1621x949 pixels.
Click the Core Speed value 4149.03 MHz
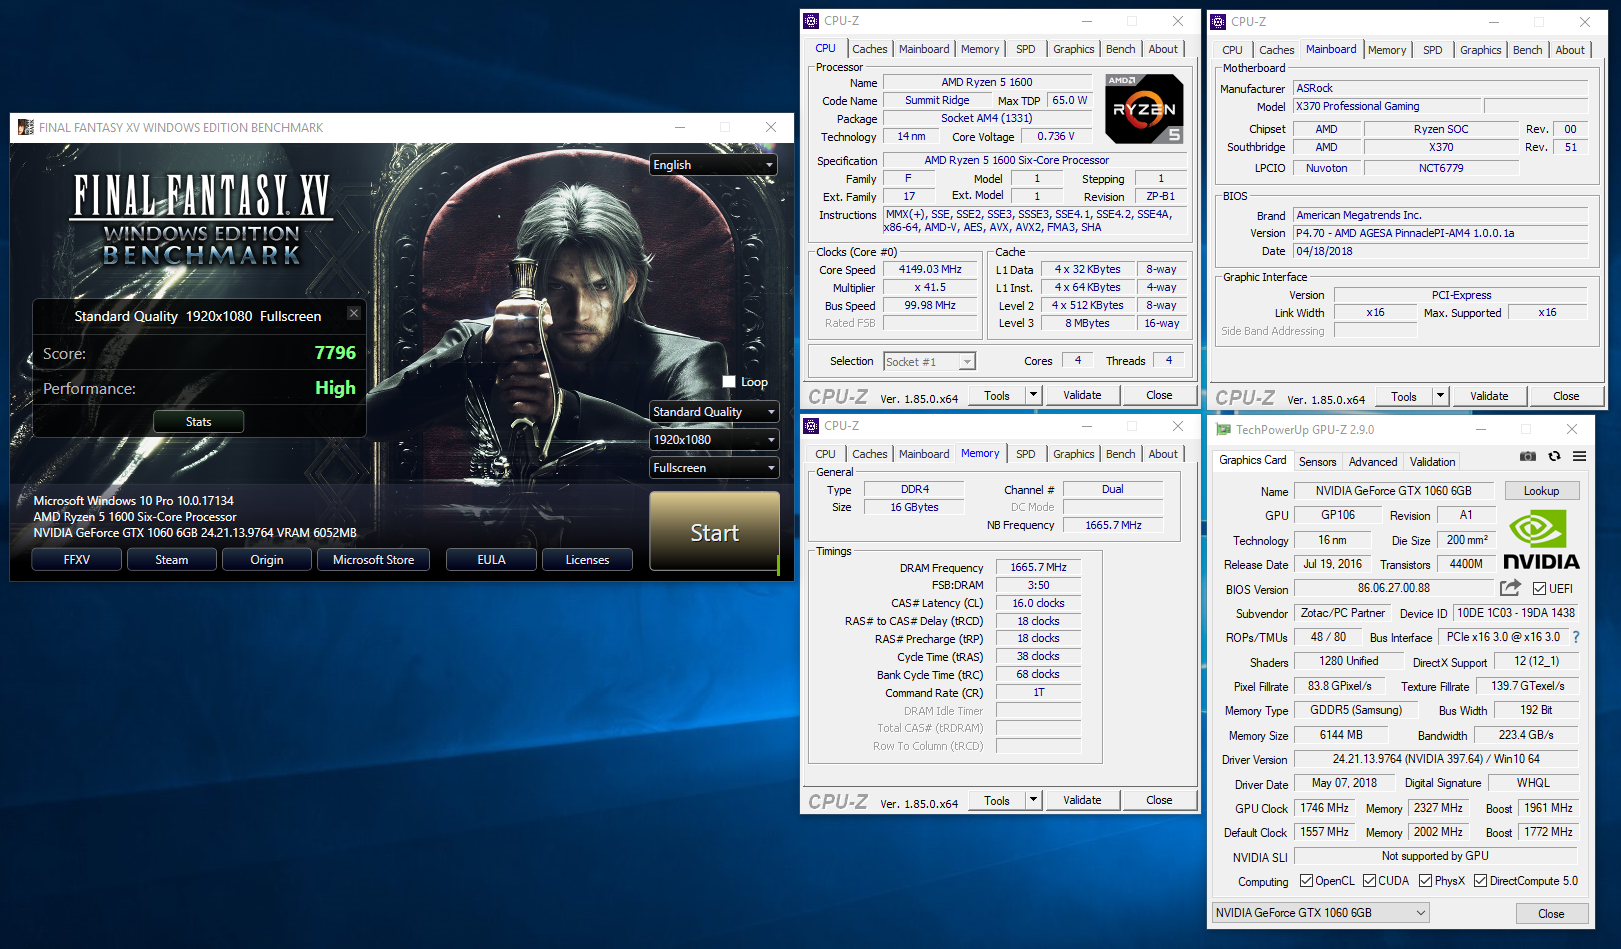click(930, 269)
